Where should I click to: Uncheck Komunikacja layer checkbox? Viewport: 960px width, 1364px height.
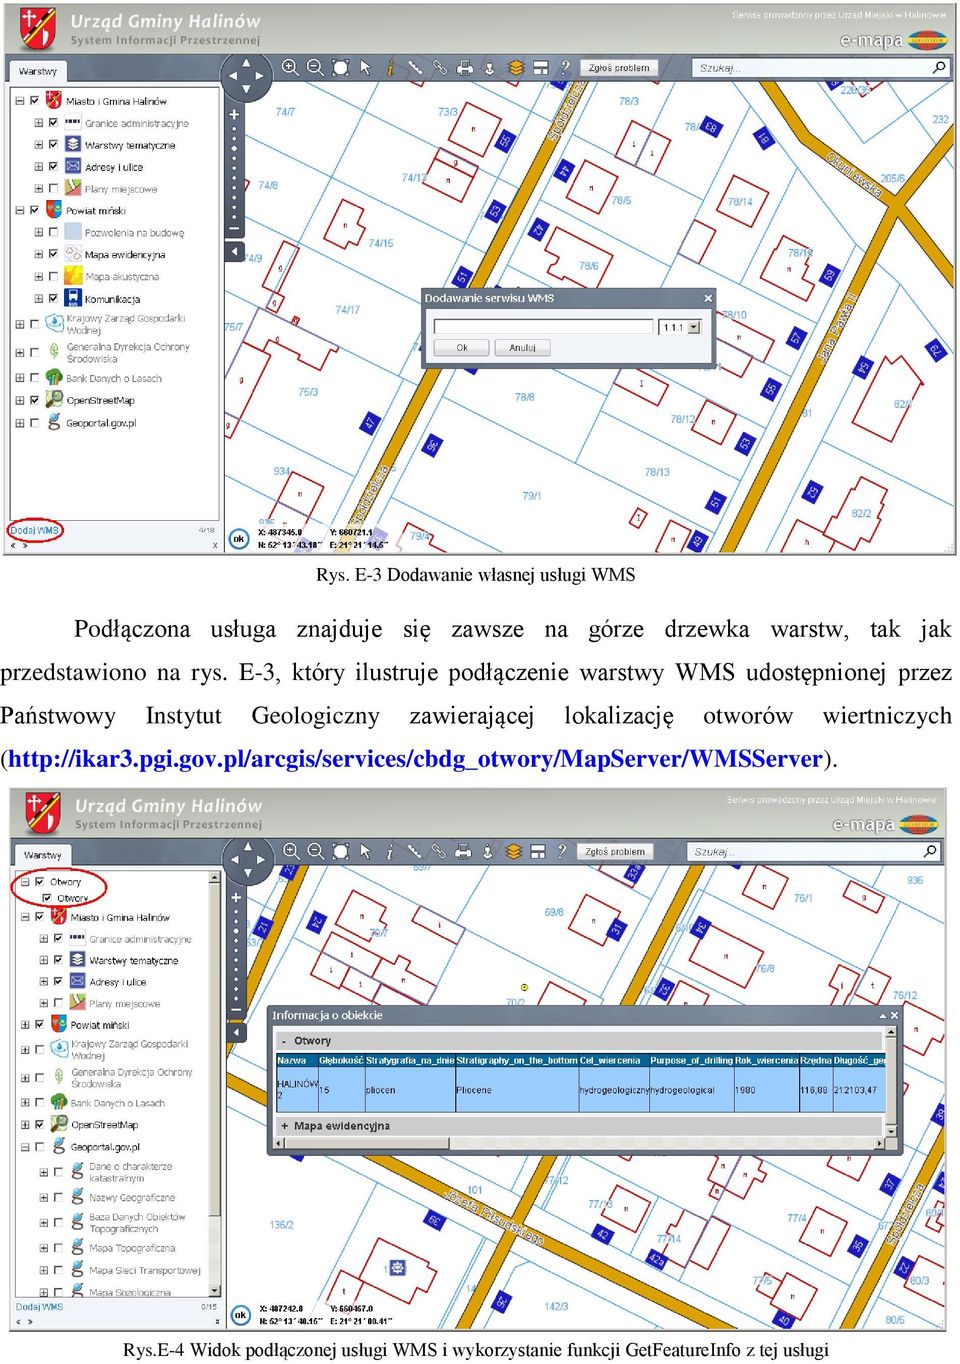pos(53,298)
